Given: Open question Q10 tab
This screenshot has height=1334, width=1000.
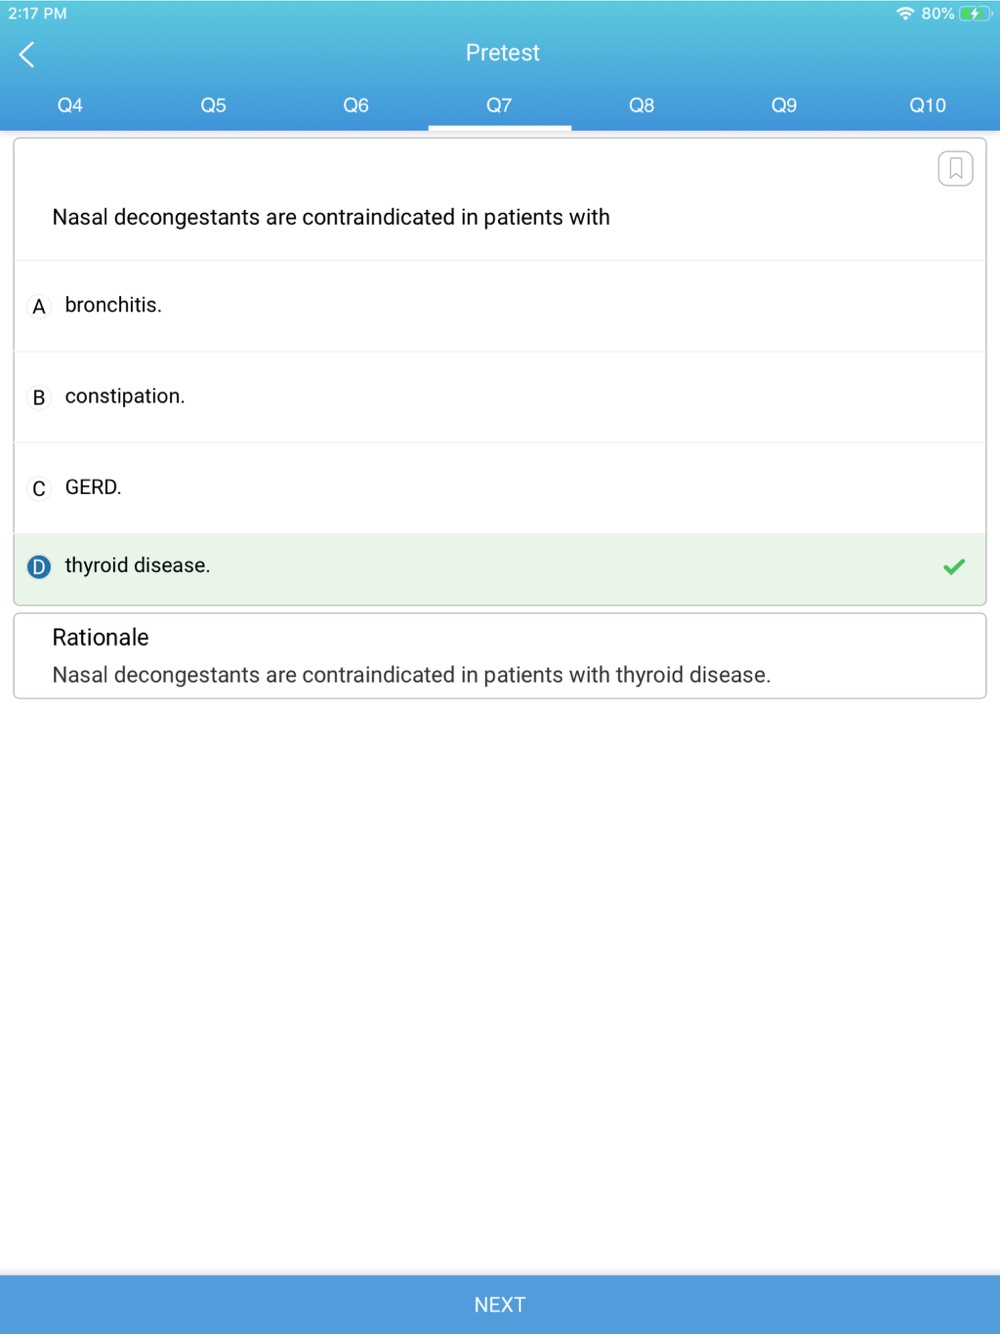Looking at the screenshot, I should (x=928, y=105).
